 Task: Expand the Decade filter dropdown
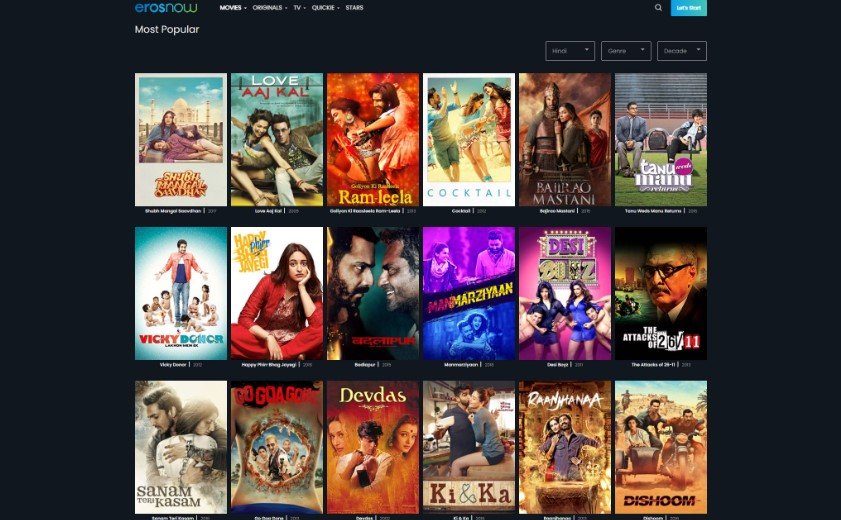[682, 51]
